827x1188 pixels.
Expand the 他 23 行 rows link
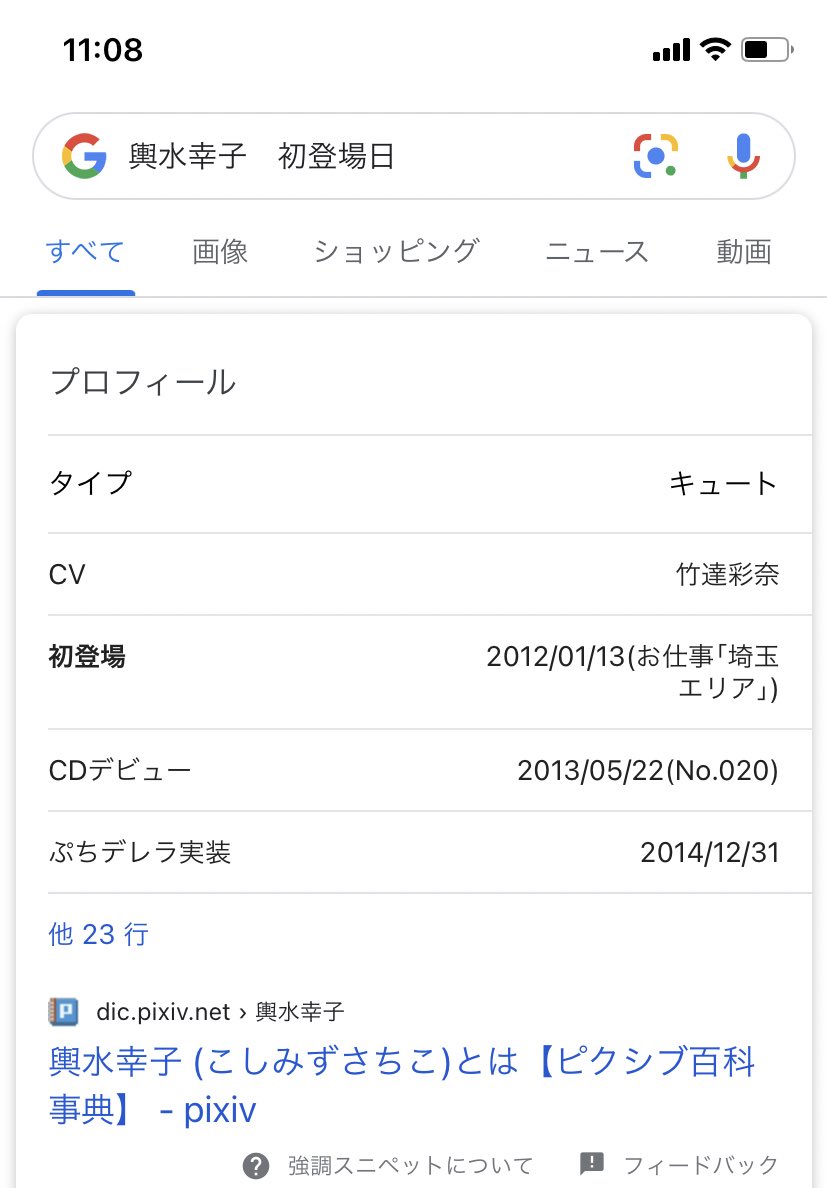point(98,934)
